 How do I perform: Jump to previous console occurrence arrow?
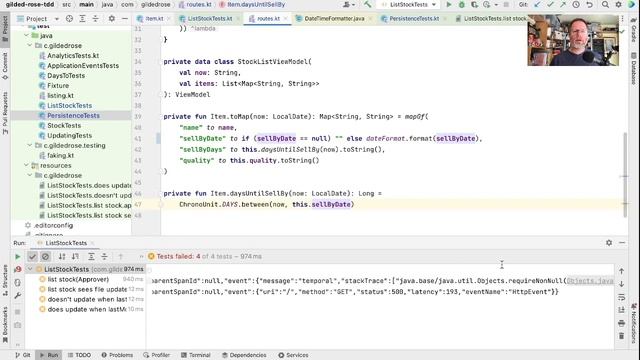(621, 271)
